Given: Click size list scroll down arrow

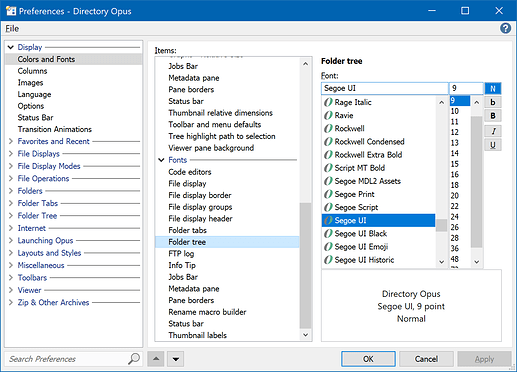Looking at the screenshot, I should [x=477, y=262].
